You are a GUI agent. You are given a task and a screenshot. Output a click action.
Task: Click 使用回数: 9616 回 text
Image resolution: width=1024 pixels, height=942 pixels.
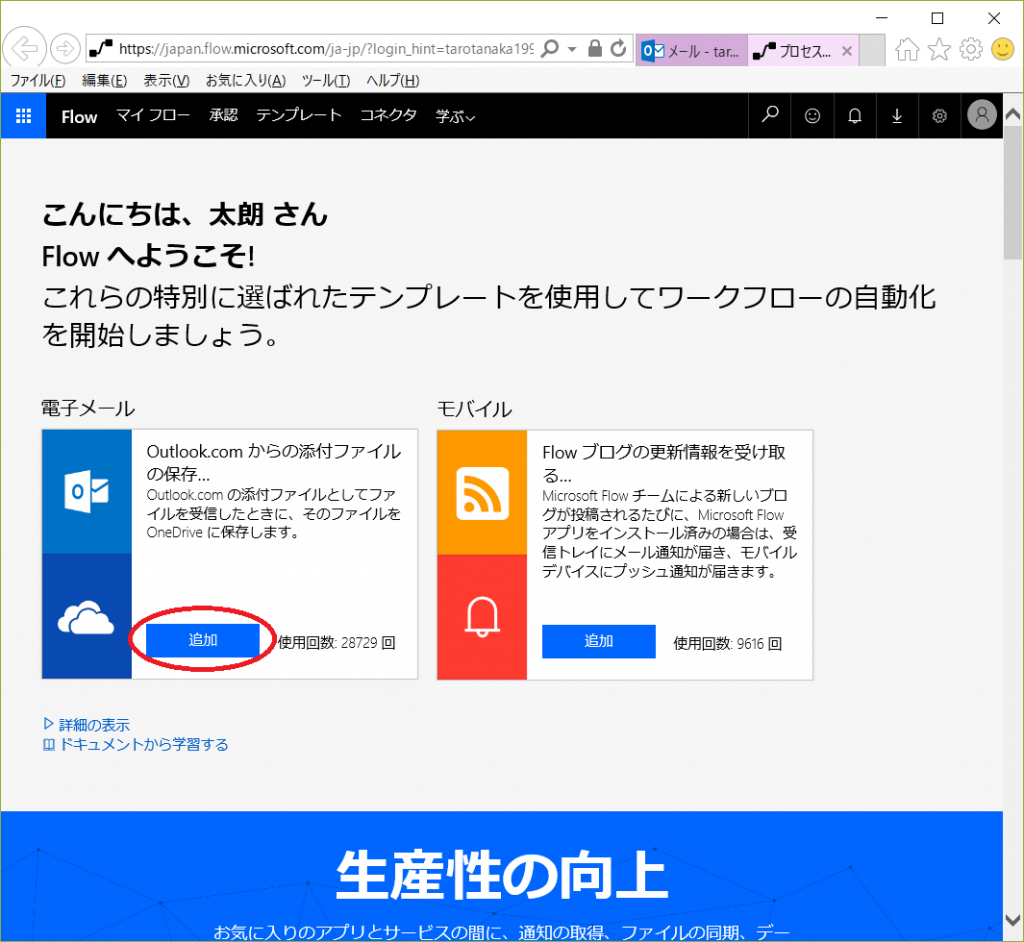pyautogui.click(x=728, y=644)
